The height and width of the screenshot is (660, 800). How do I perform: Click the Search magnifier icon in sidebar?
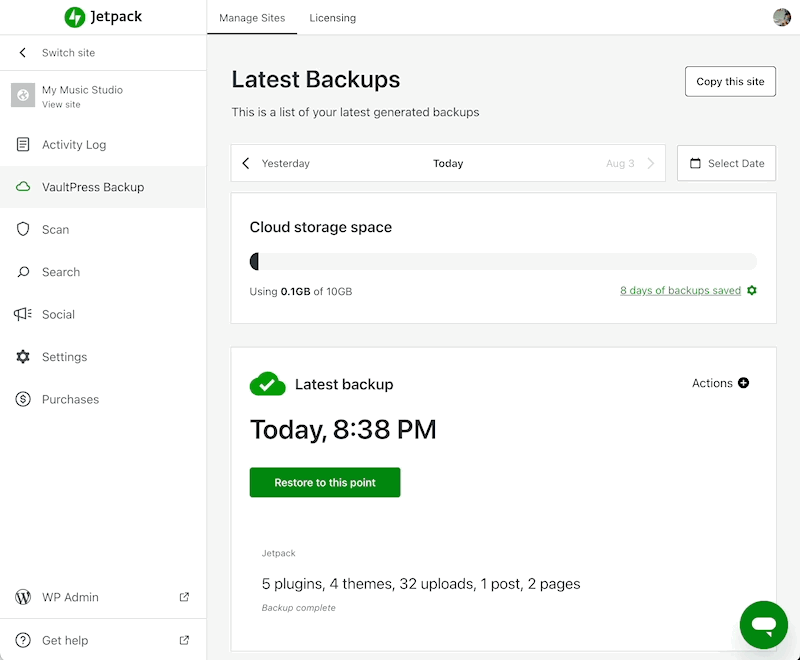[23, 272]
